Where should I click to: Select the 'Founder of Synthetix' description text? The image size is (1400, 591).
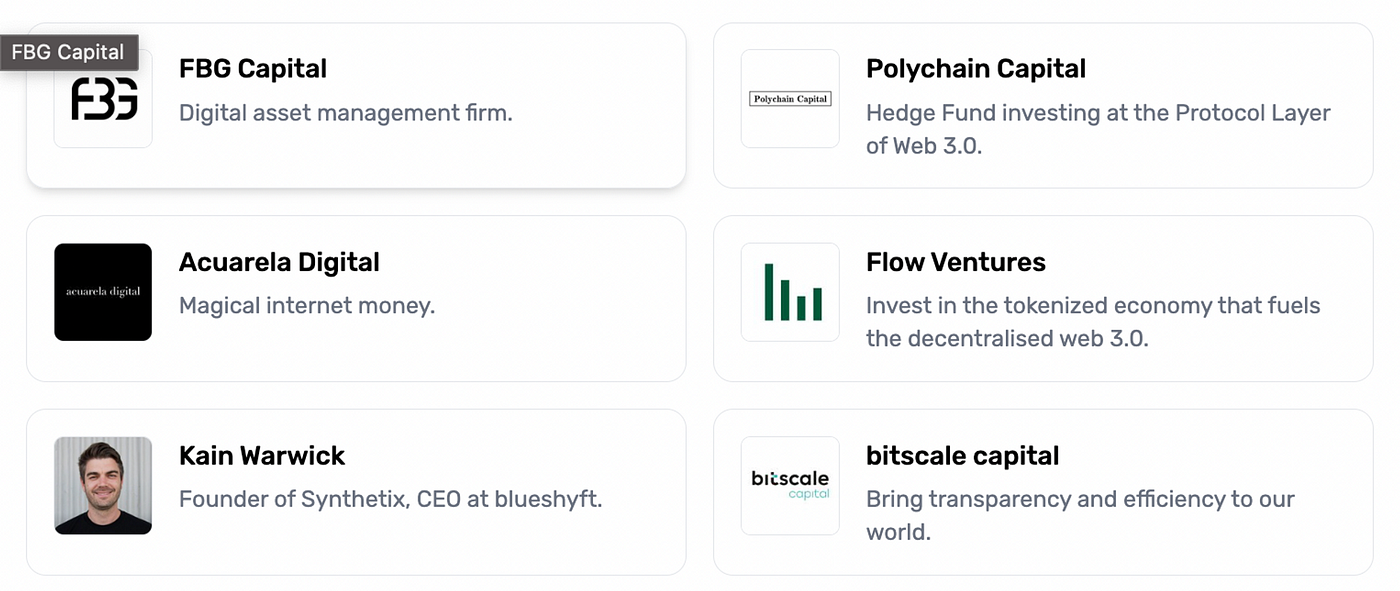(390, 499)
